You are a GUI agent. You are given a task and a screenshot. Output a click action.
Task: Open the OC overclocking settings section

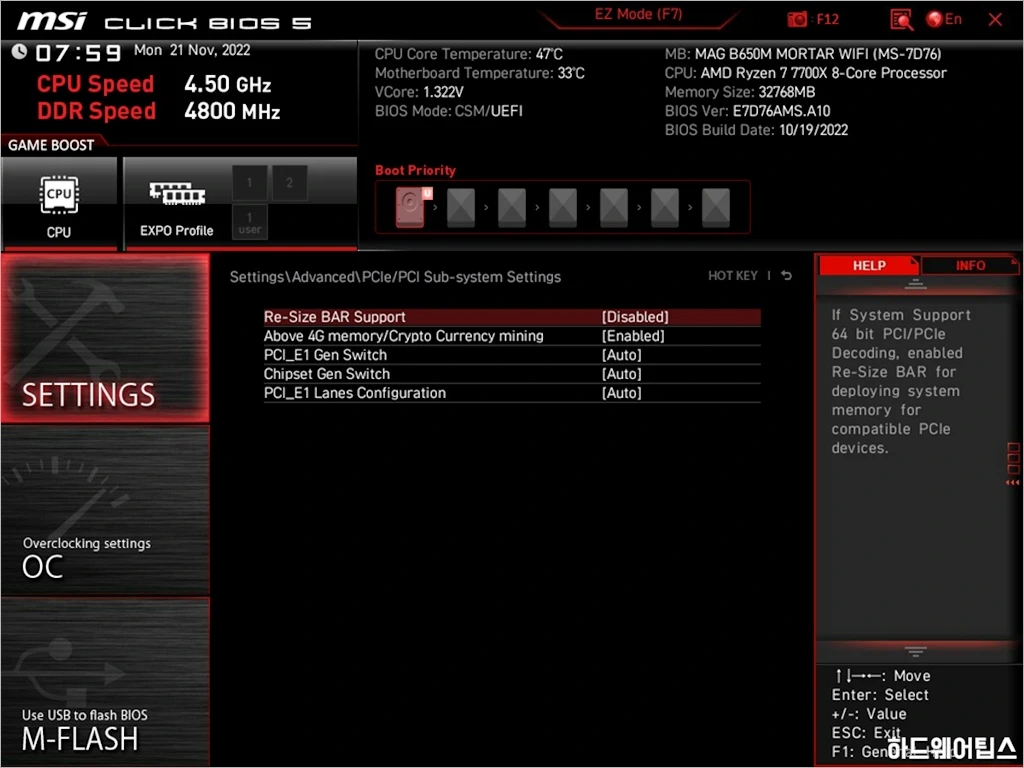[x=105, y=510]
